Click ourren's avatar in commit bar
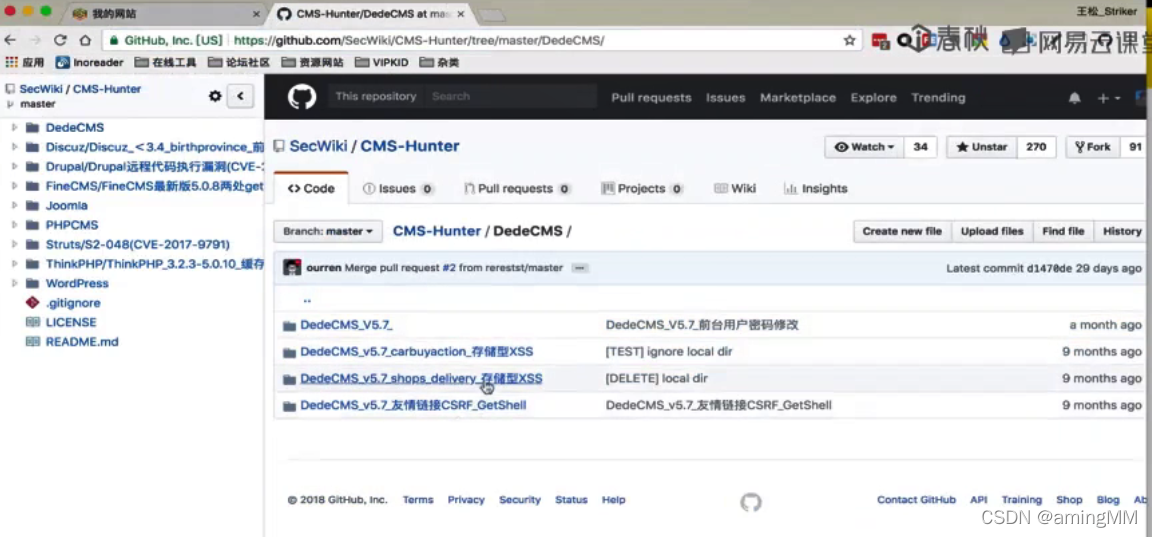This screenshot has height=537, width=1152. 292,267
